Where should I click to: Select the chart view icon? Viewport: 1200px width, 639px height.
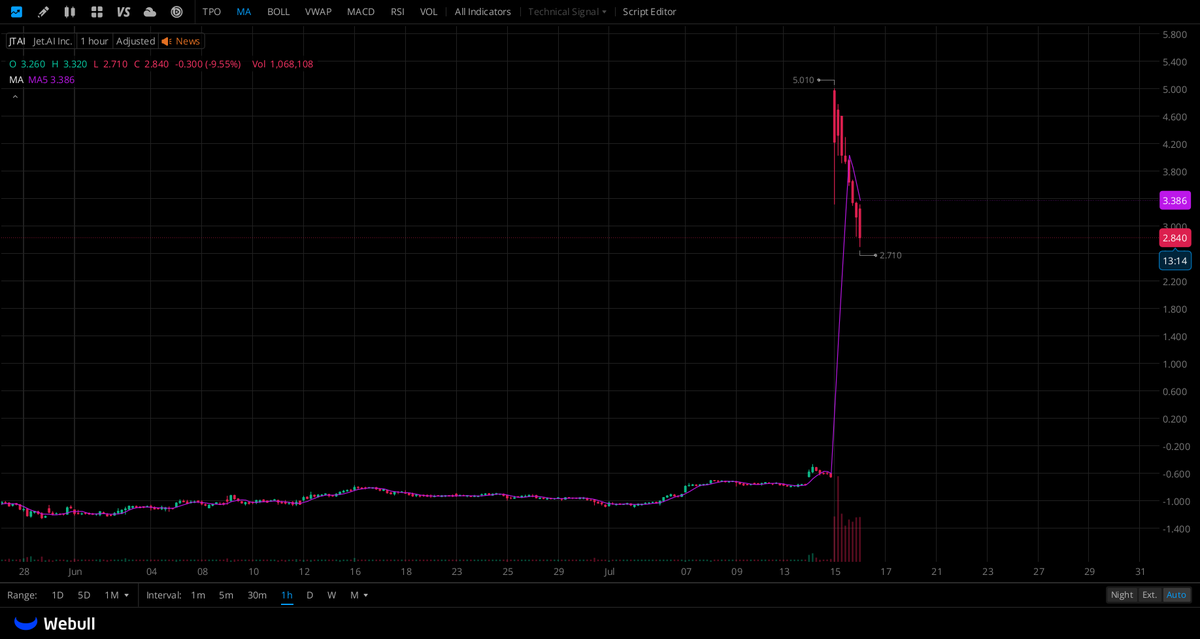pyautogui.click(x=16, y=12)
